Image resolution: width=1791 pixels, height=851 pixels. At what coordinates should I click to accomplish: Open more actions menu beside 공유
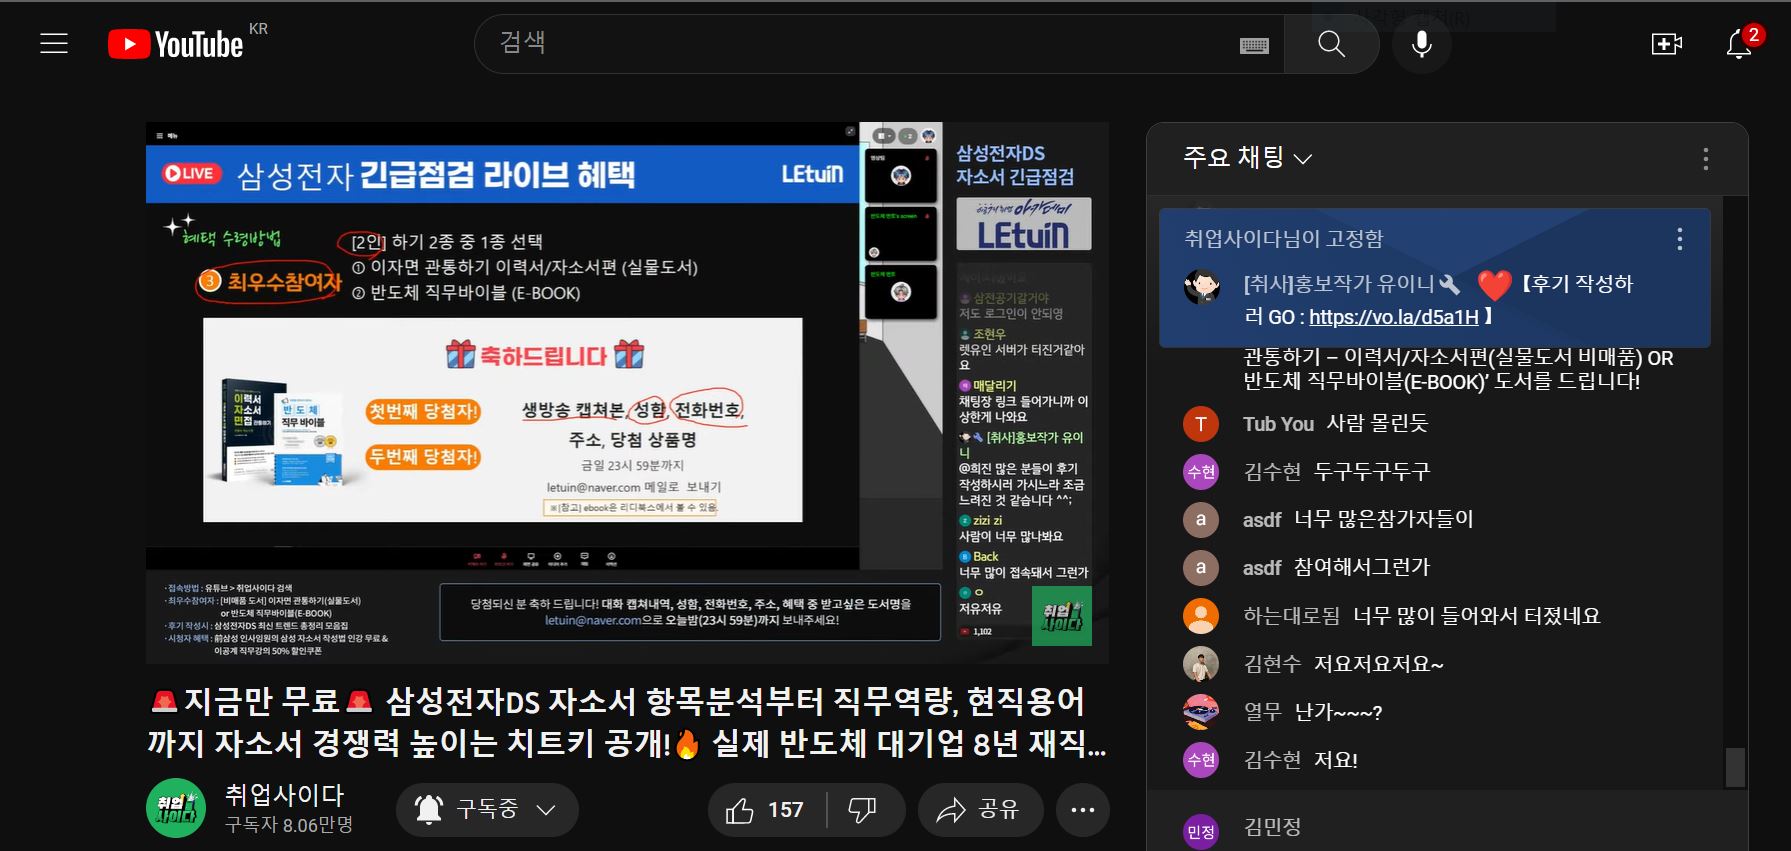1082,810
